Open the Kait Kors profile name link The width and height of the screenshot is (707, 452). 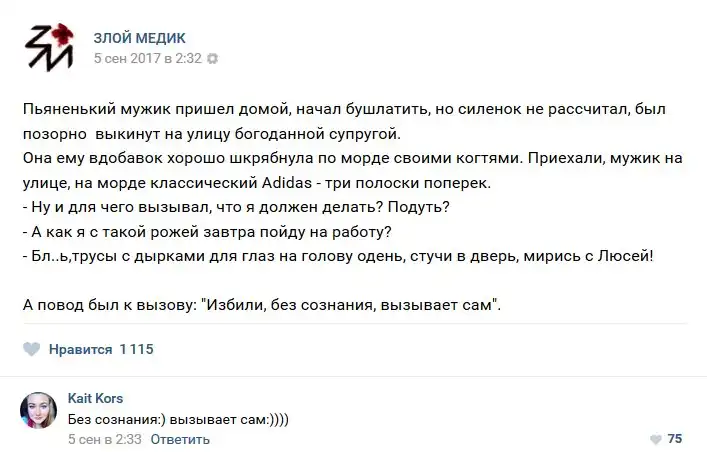(x=95, y=398)
